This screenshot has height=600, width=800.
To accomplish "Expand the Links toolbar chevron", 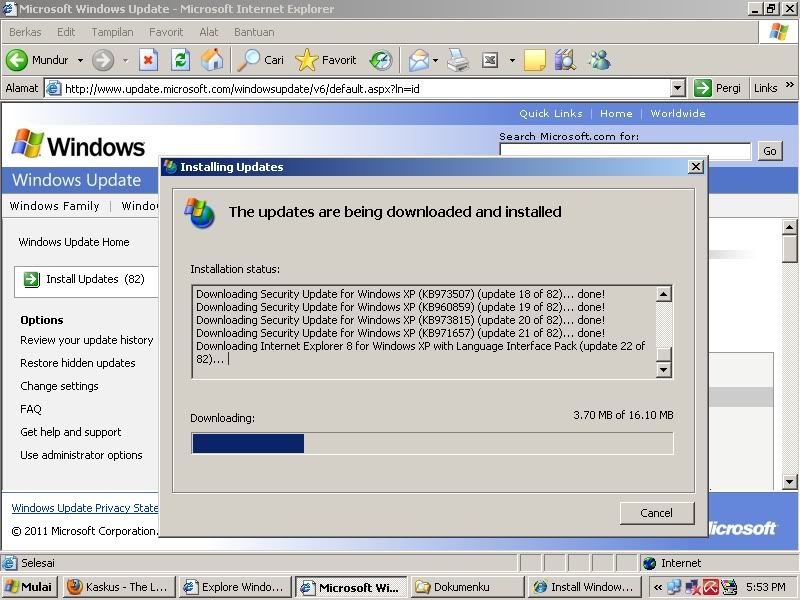I will coord(790,85).
